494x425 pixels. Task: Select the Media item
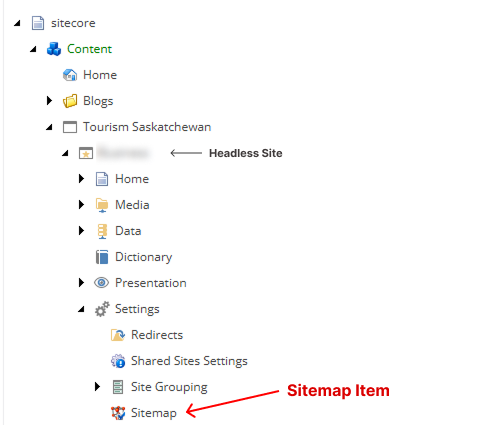pos(132,205)
